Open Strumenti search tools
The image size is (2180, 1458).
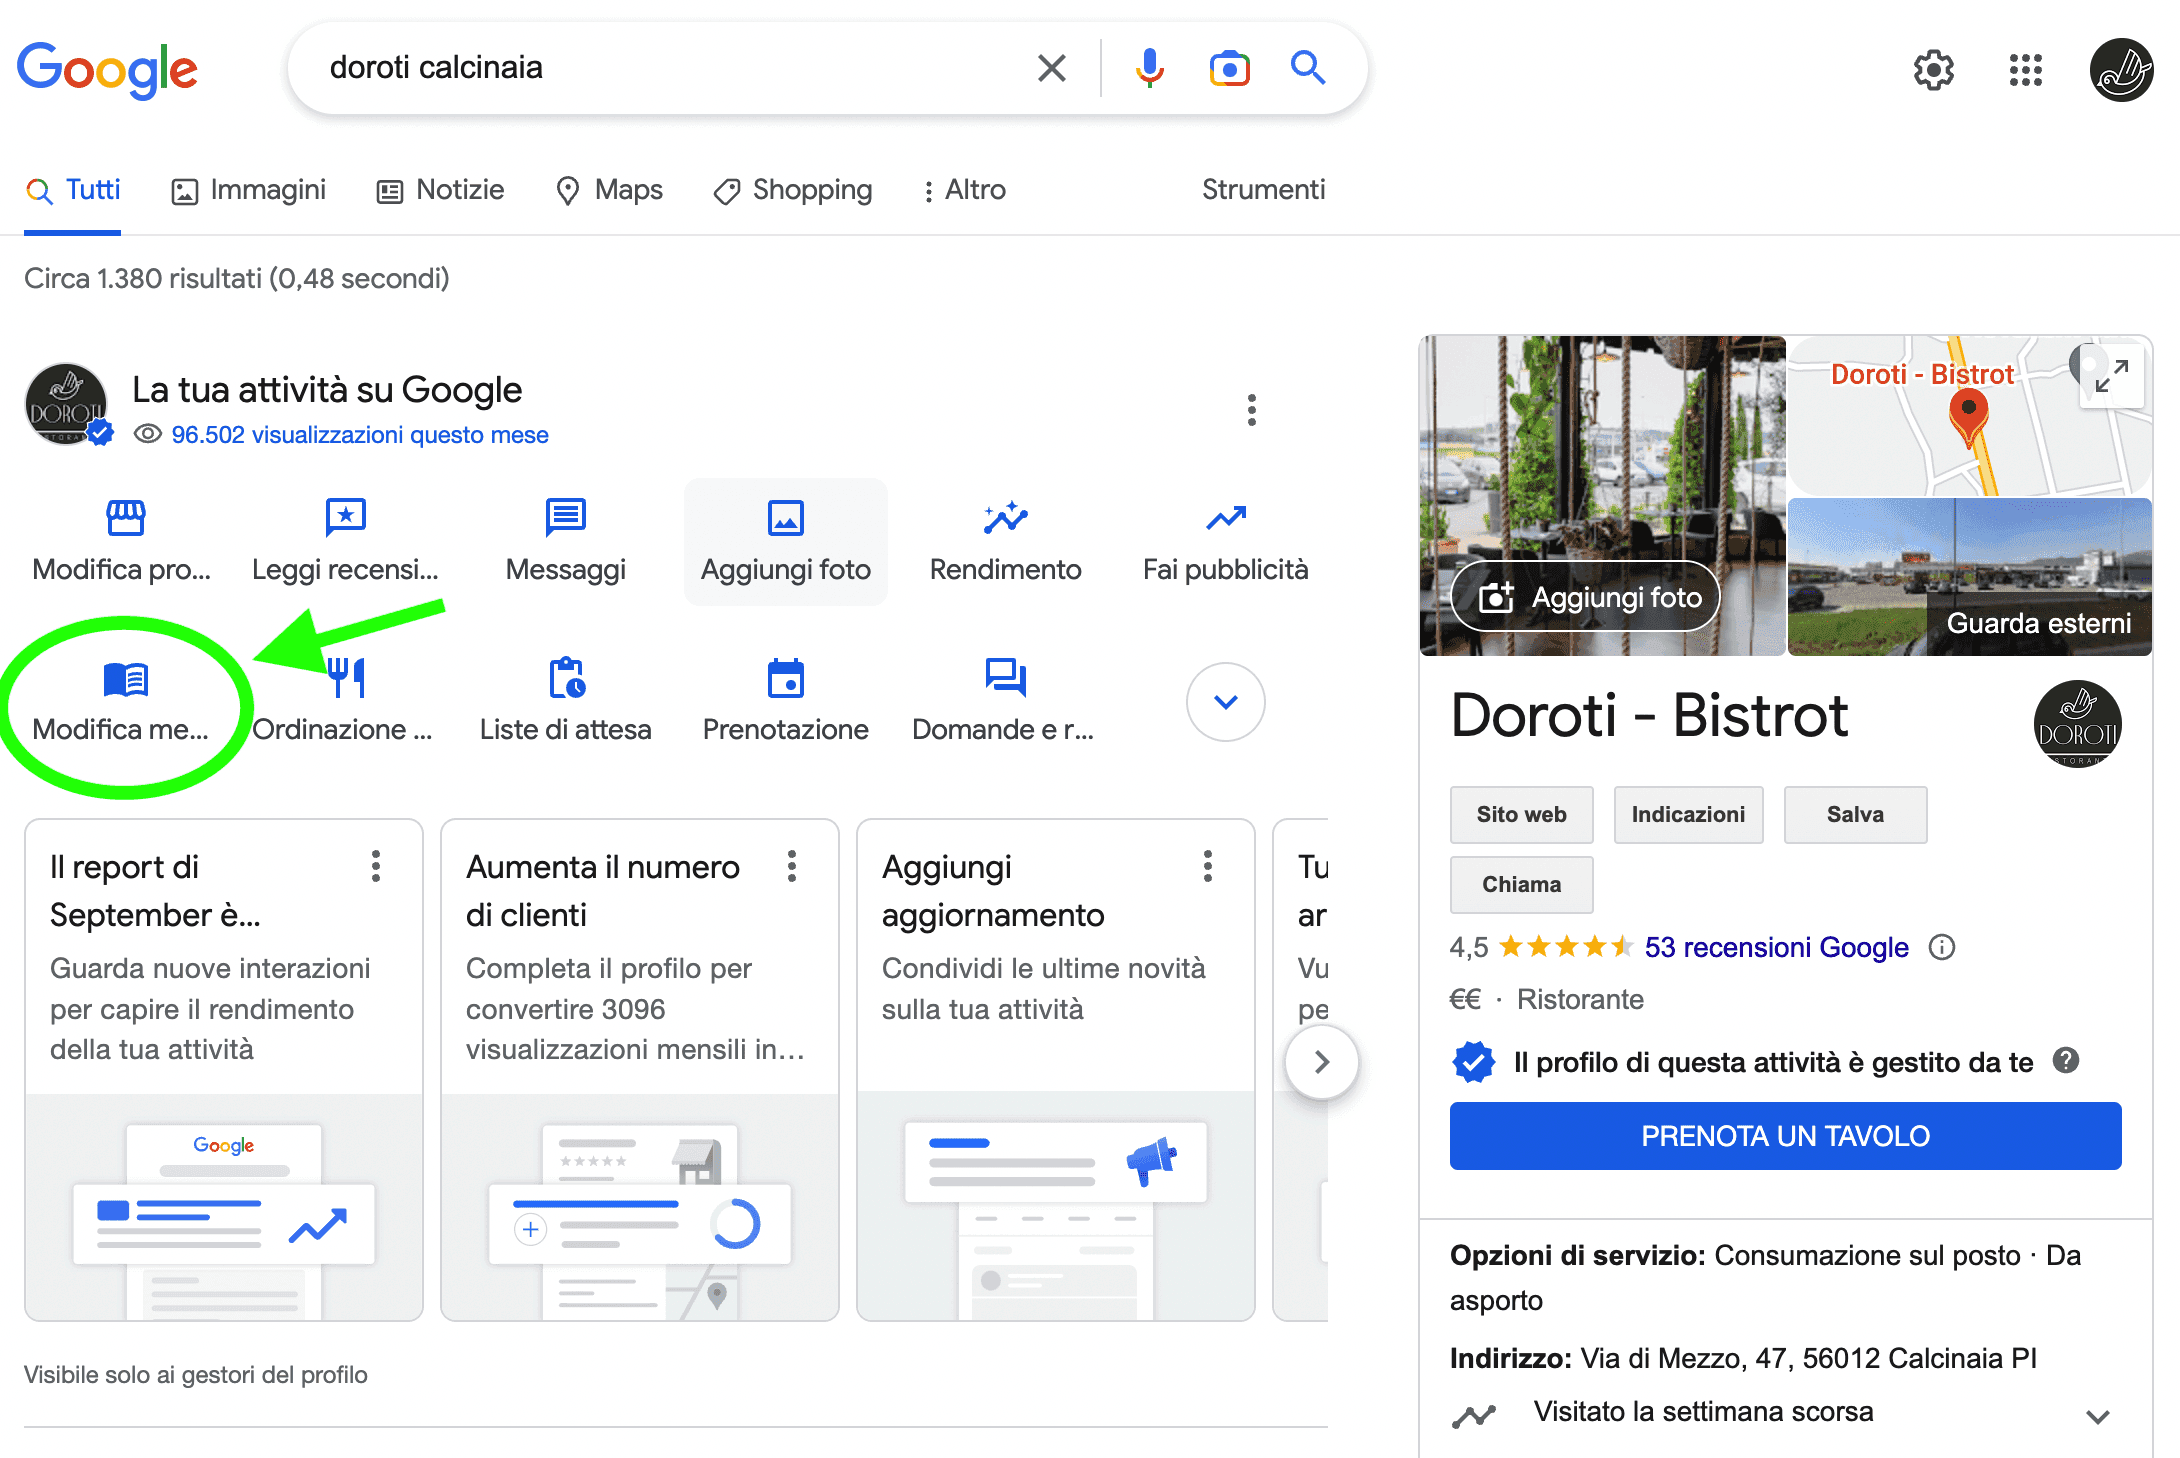[1263, 190]
